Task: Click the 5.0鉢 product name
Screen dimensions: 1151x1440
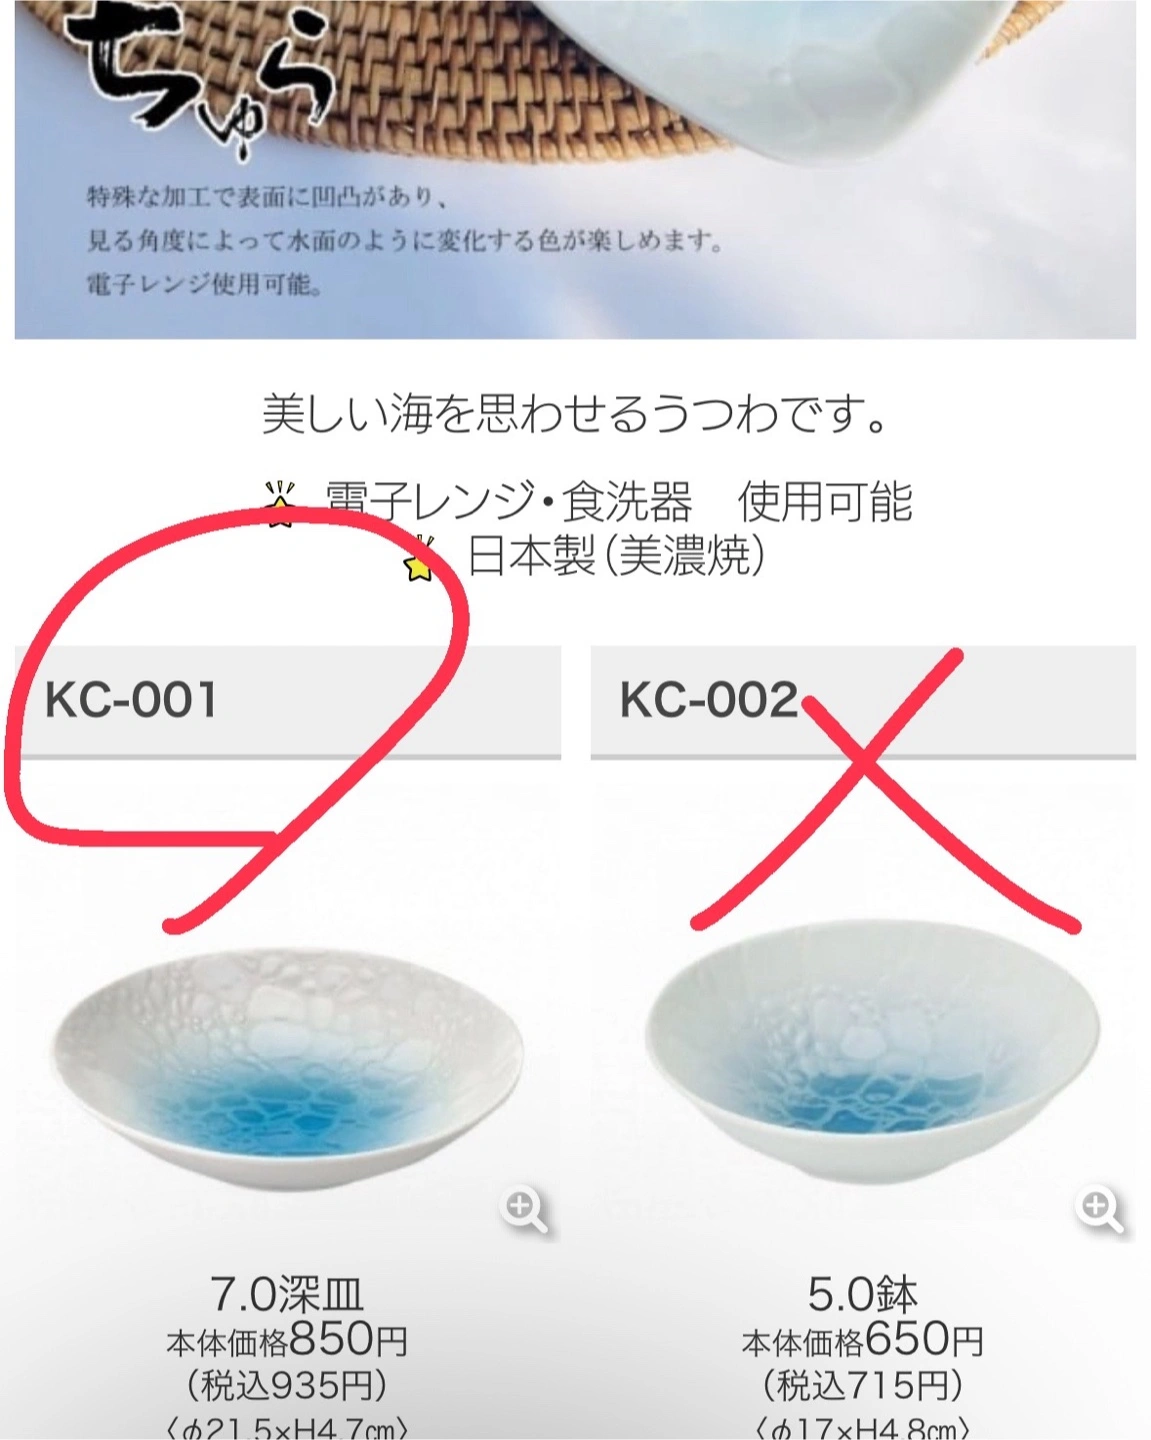Action: click(x=863, y=1296)
